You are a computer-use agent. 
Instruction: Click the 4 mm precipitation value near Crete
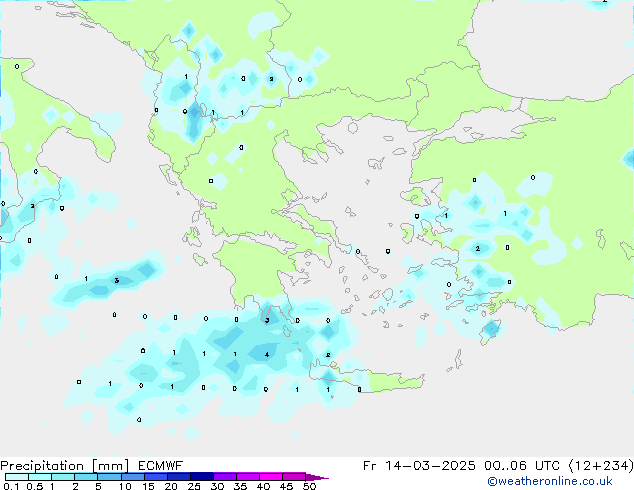[x=266, y=354]
